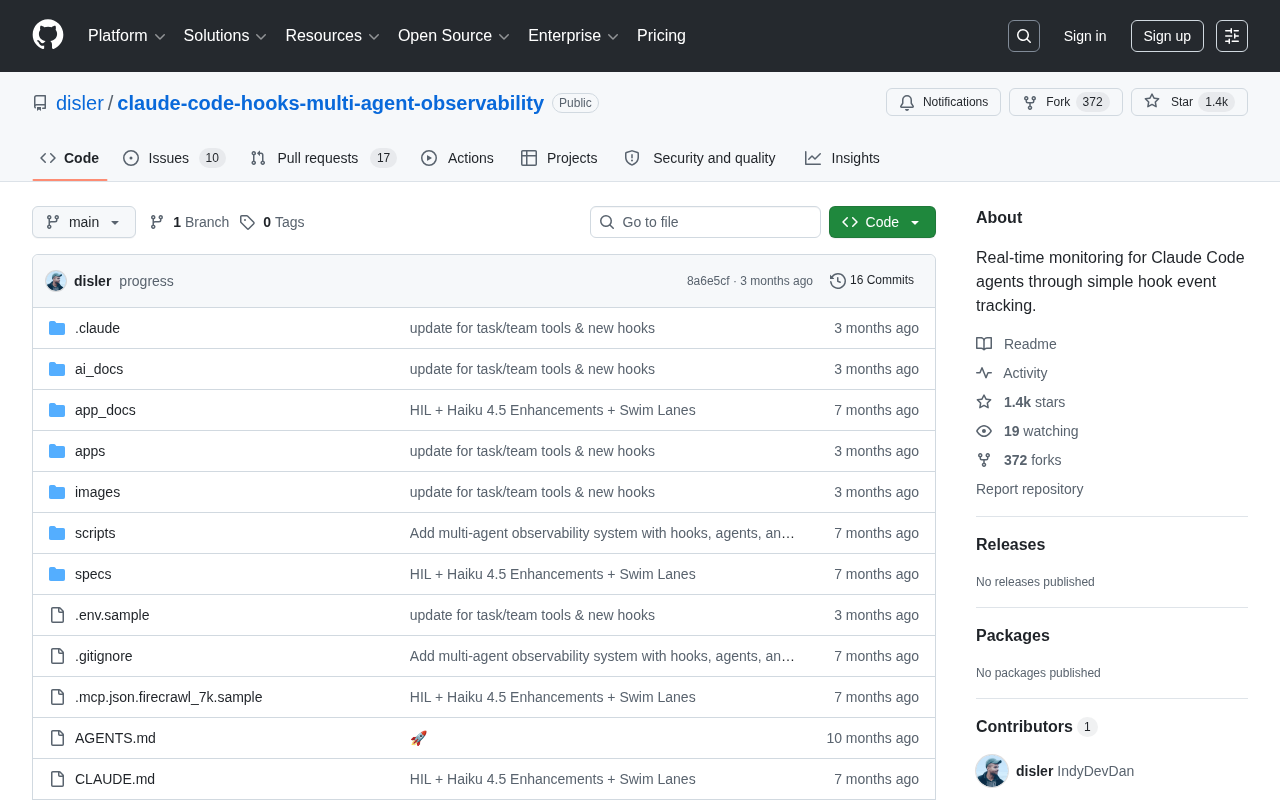This screenshot has height=800, width=1280.
Task: Fork the repository using Fork button
Action: [x=1065, y=102]
